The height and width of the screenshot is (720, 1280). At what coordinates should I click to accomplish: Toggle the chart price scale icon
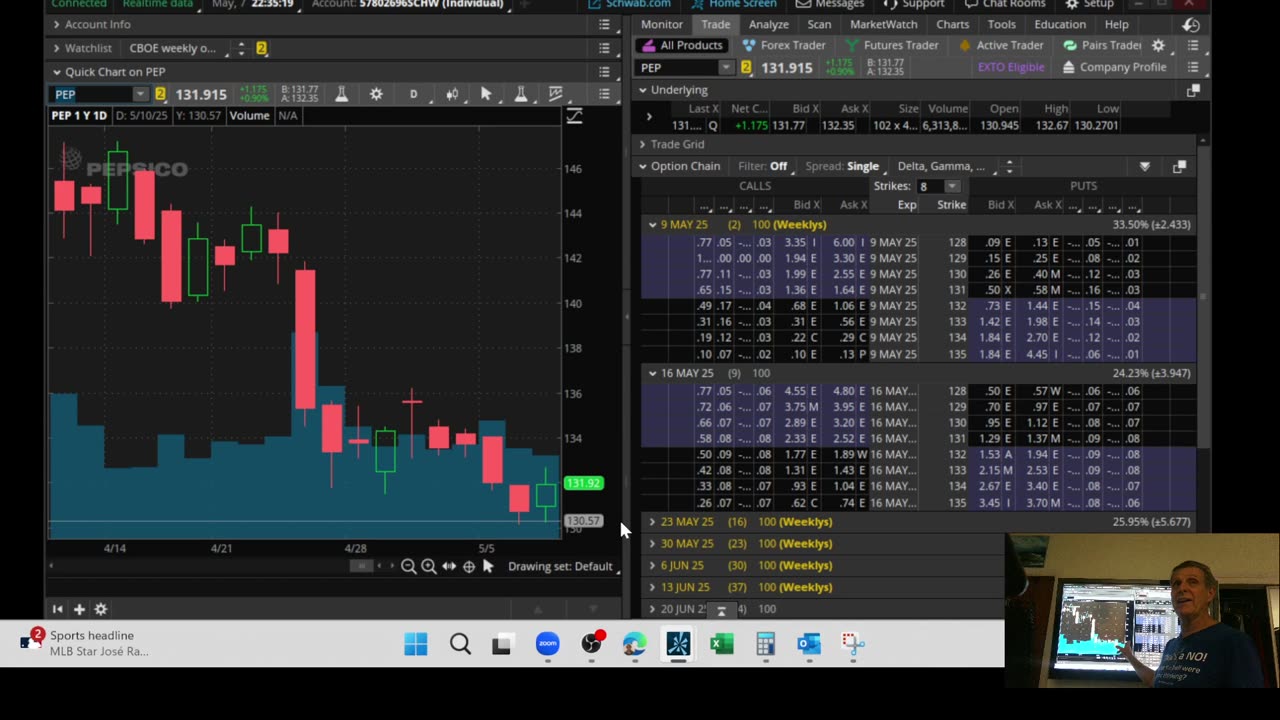[x=574, y=117]
